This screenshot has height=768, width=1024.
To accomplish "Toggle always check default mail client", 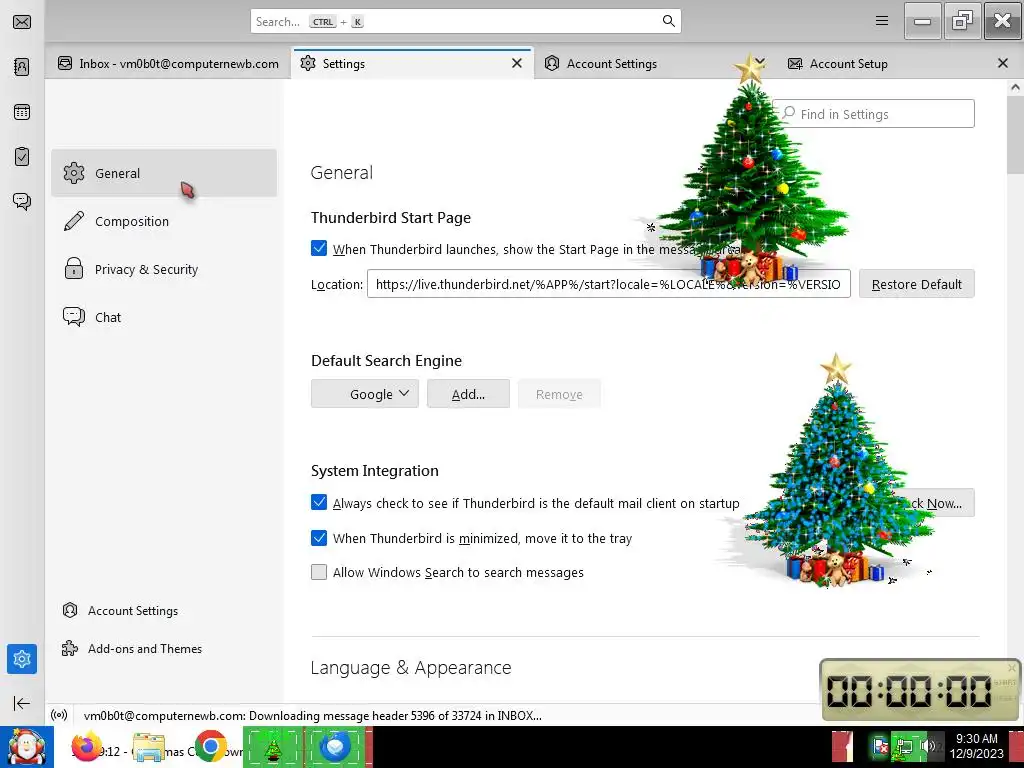I will 319,502.
